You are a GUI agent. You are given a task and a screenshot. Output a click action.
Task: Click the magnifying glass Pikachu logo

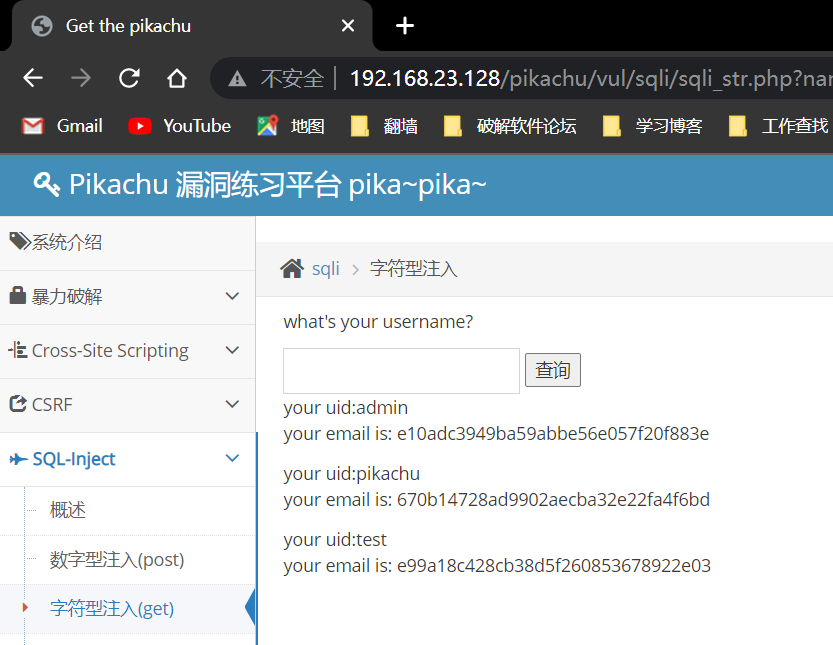coord(42,185)
